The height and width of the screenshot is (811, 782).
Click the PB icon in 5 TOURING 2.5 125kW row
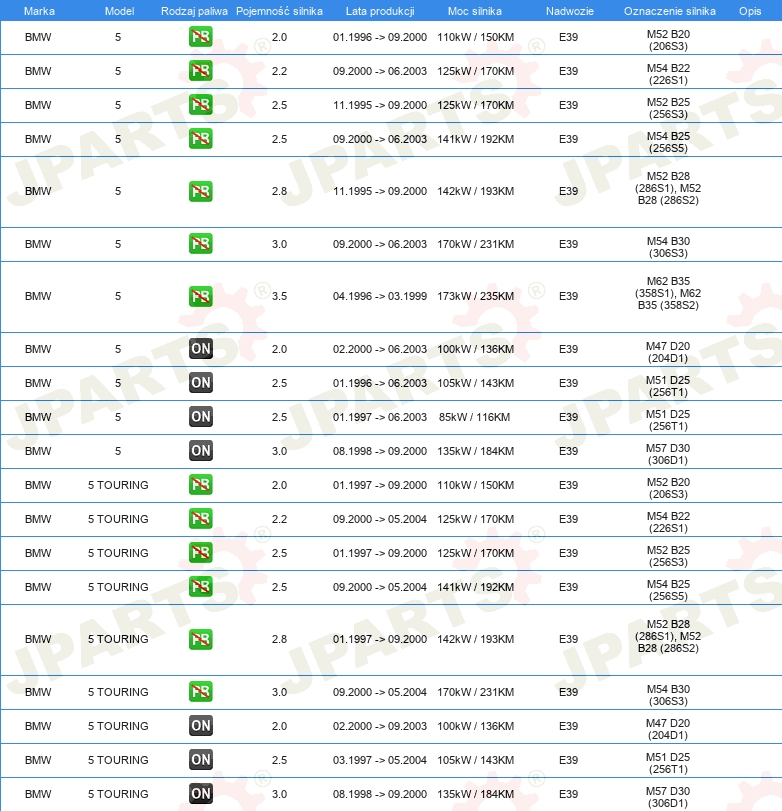[x=201, y=553]
